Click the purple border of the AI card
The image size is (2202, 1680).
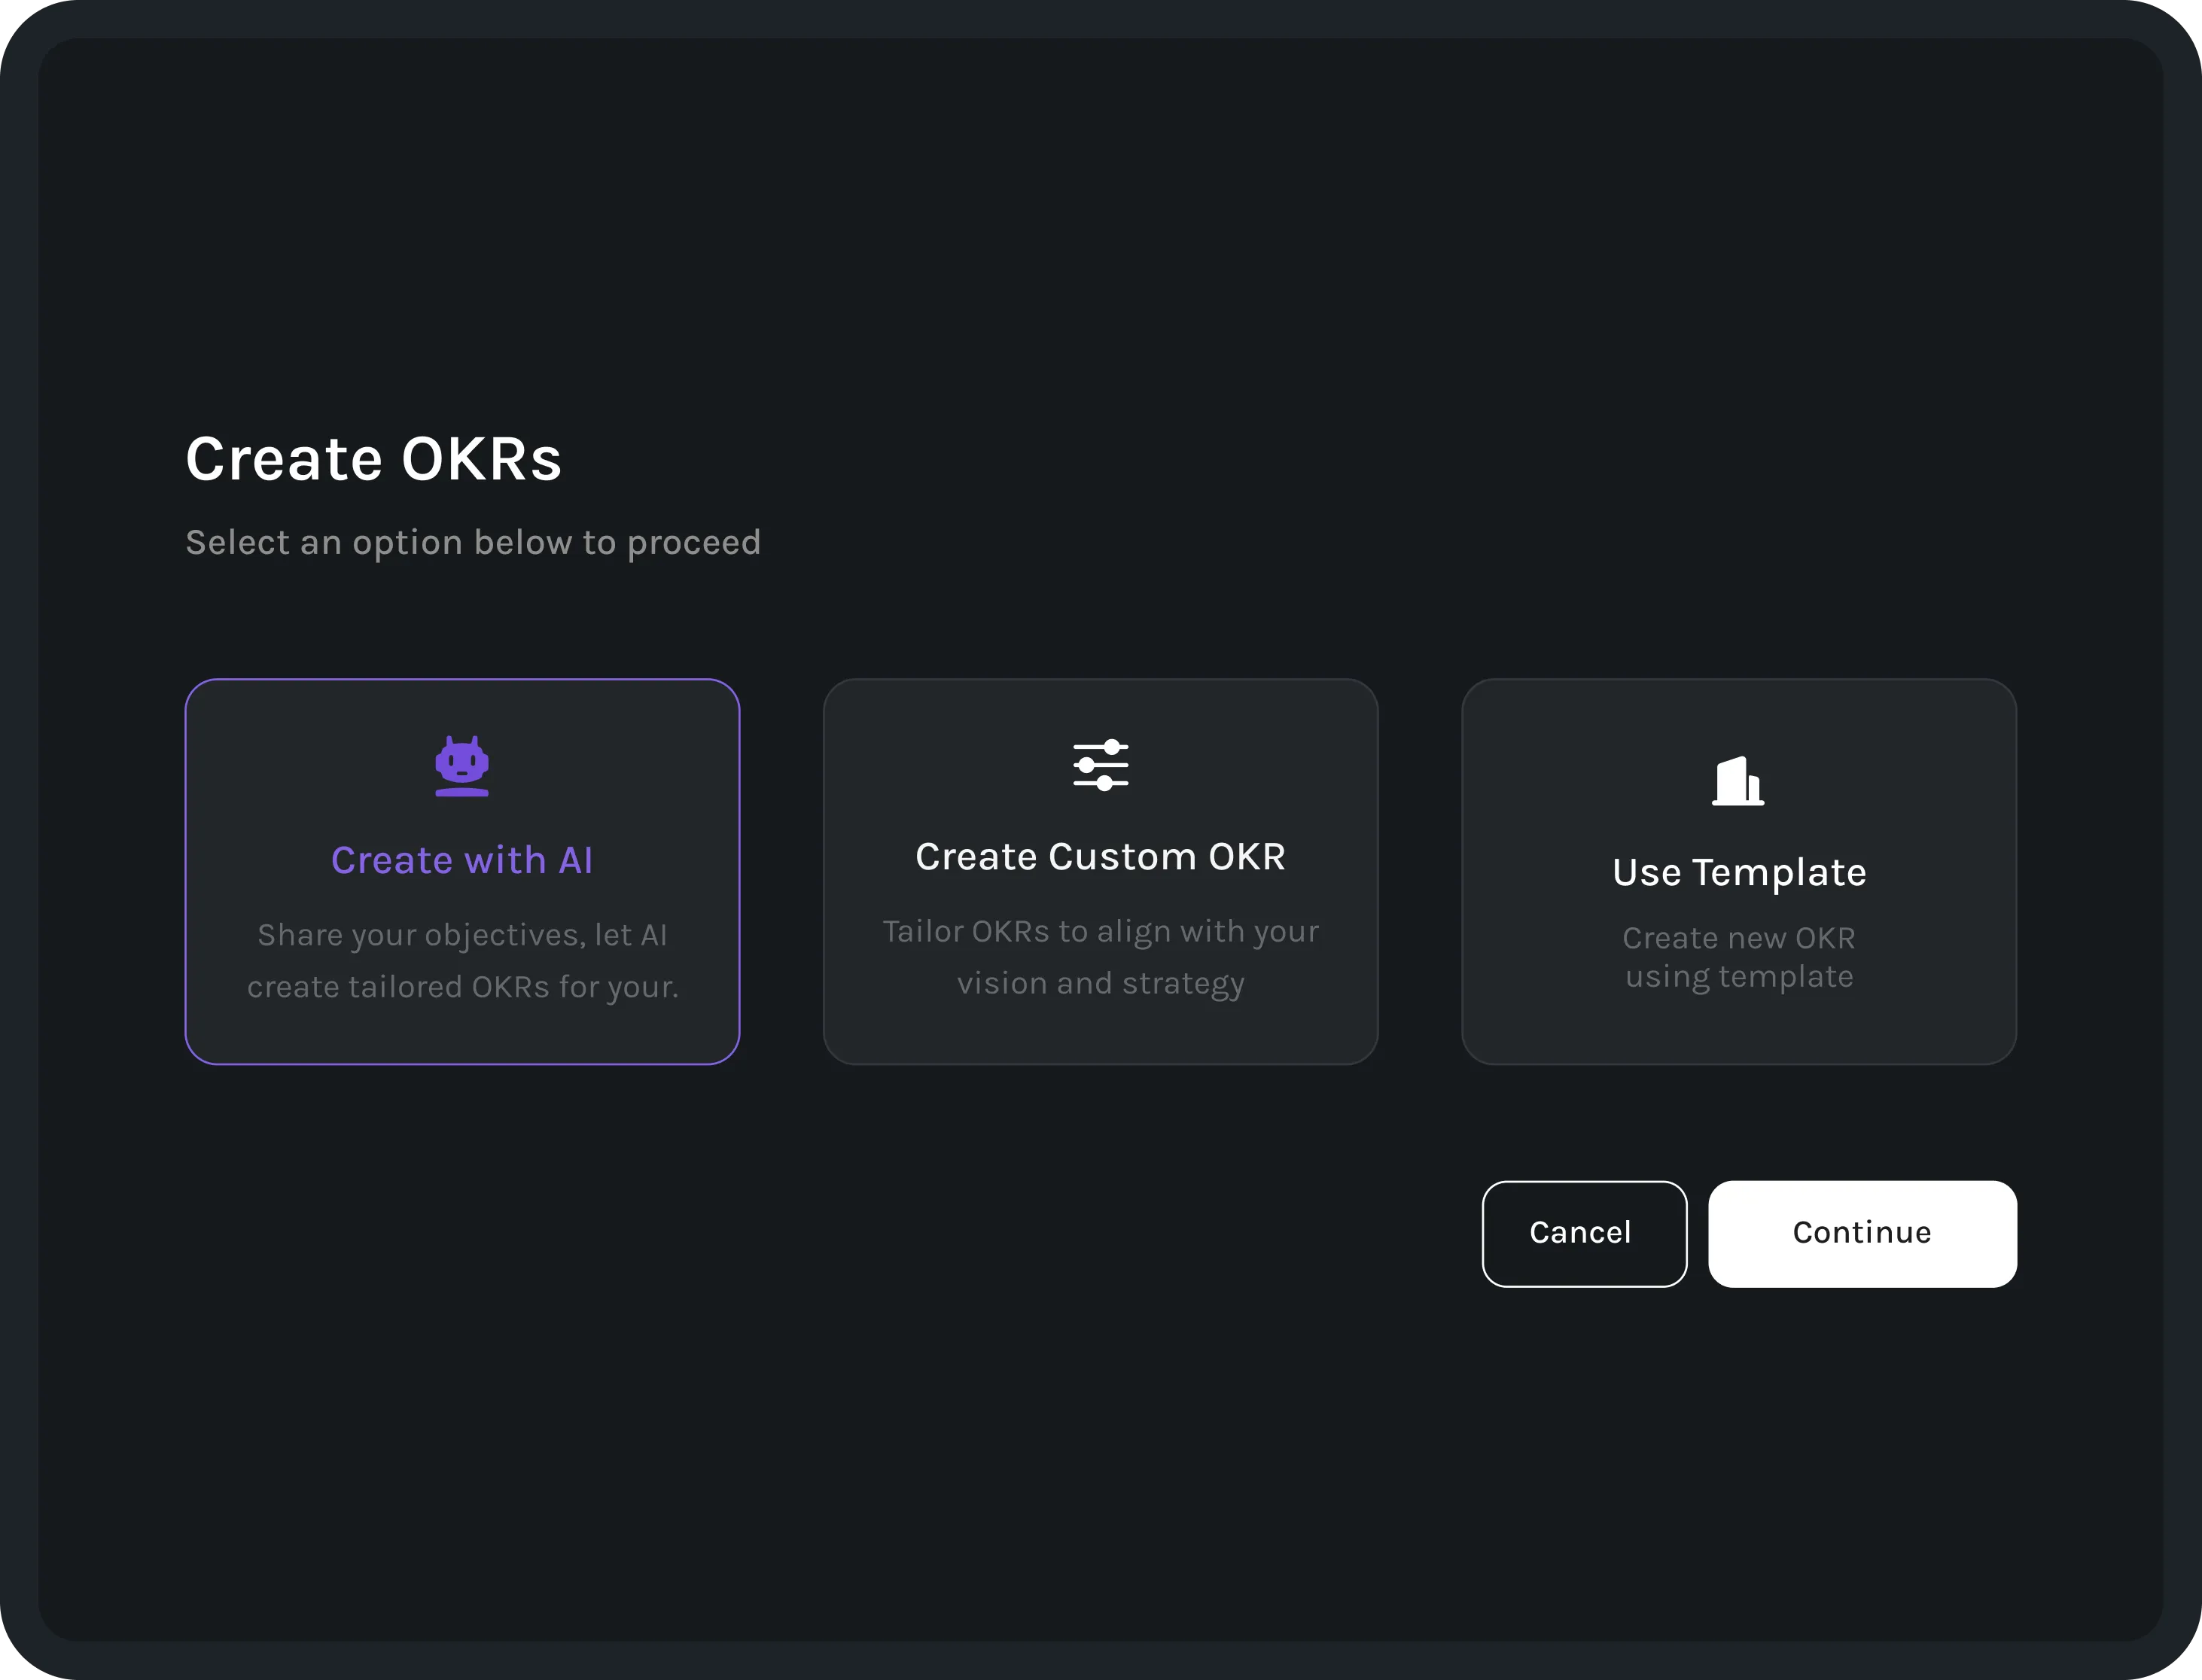[462, 680]
